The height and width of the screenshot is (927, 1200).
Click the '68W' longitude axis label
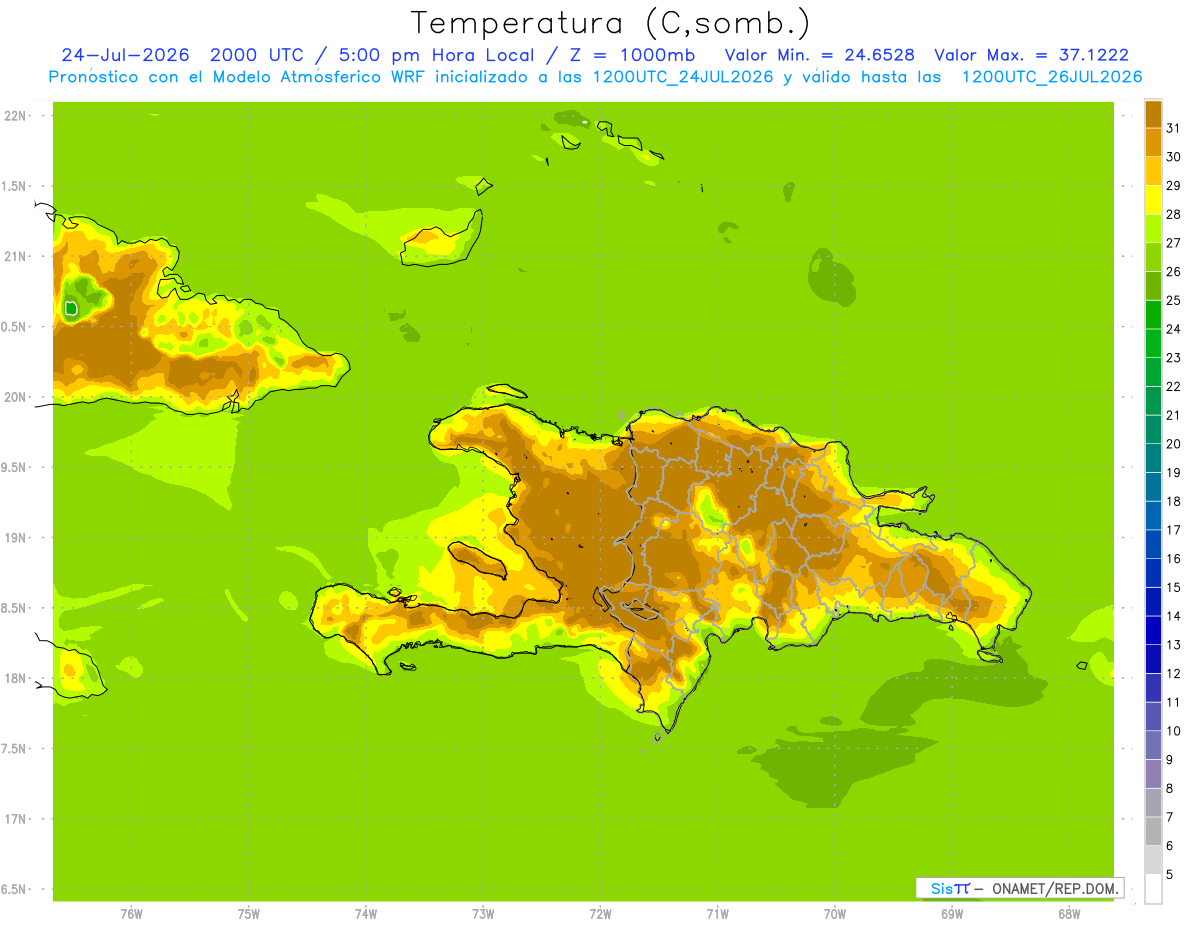(x=1069, y=914)
